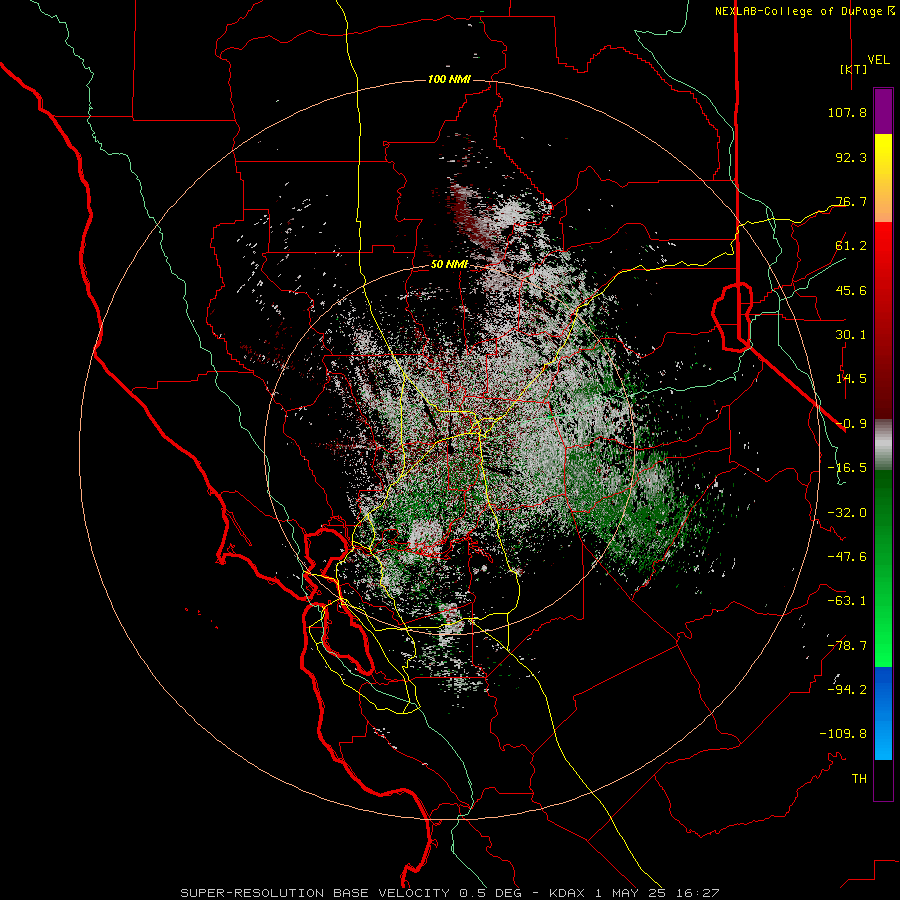Click the [KT] units label
Screen dimensions: 900x900
[x=853, y=69]
